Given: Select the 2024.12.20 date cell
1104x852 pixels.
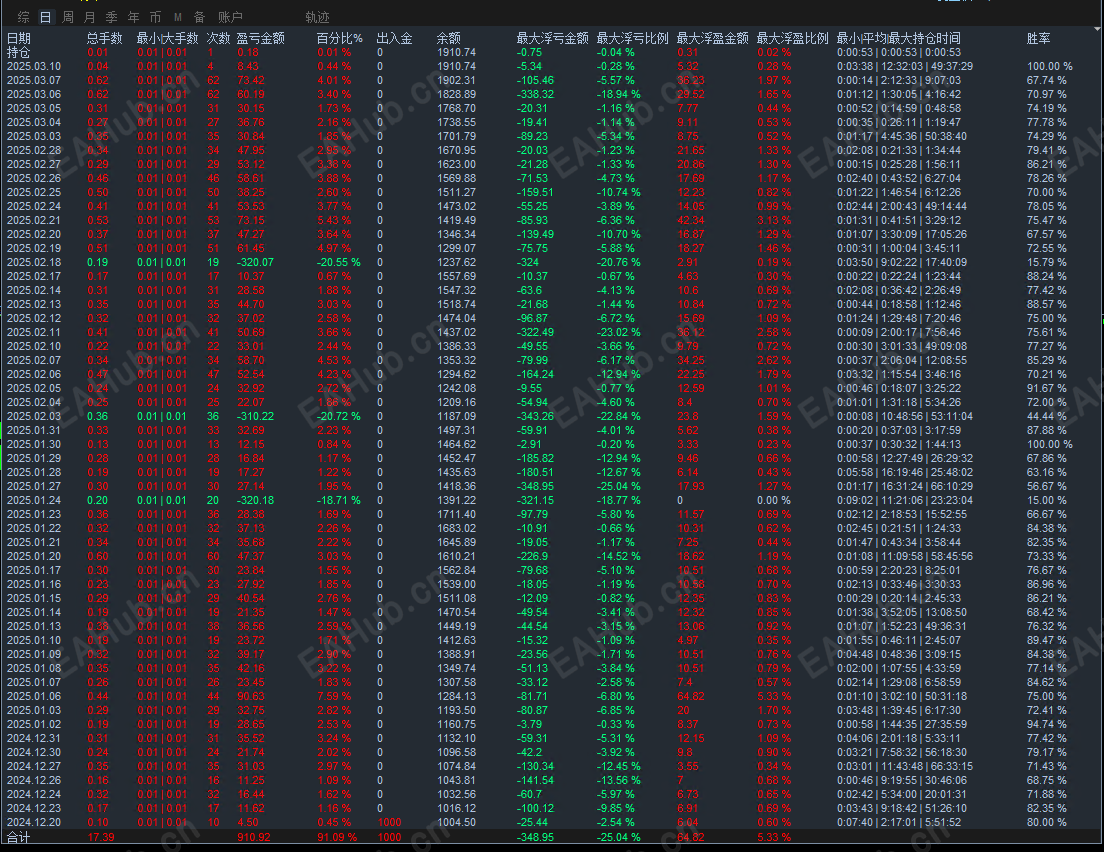Looking at the screenshot, I should coord(34,822).
